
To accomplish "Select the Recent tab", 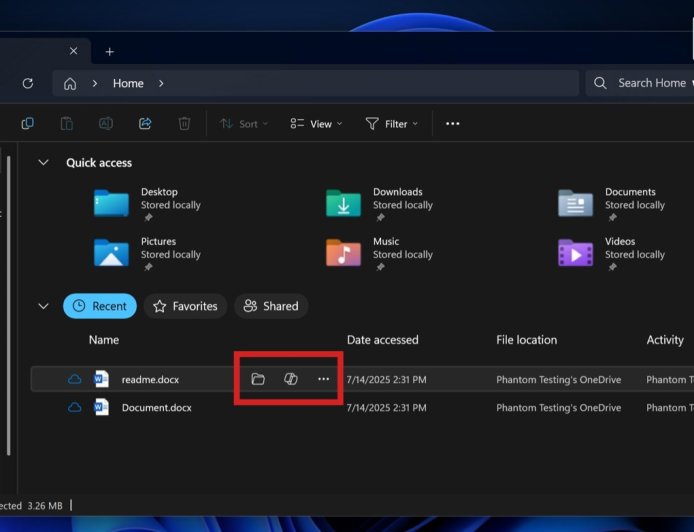I will 100,306.
